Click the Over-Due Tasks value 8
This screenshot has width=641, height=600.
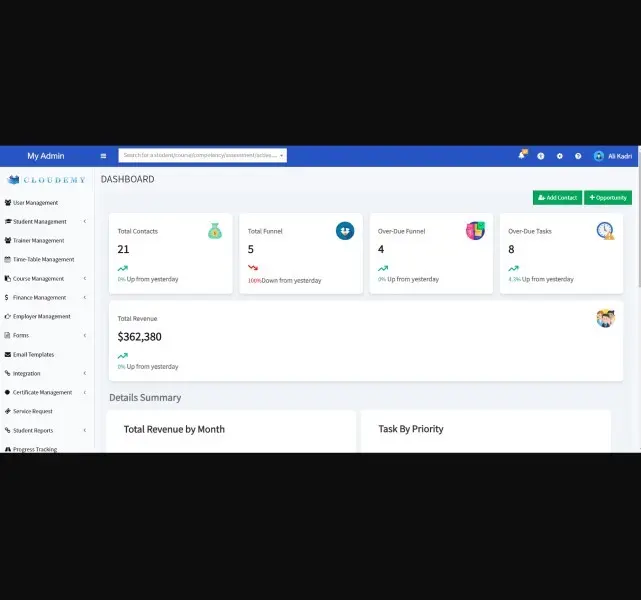click(511, 249)
